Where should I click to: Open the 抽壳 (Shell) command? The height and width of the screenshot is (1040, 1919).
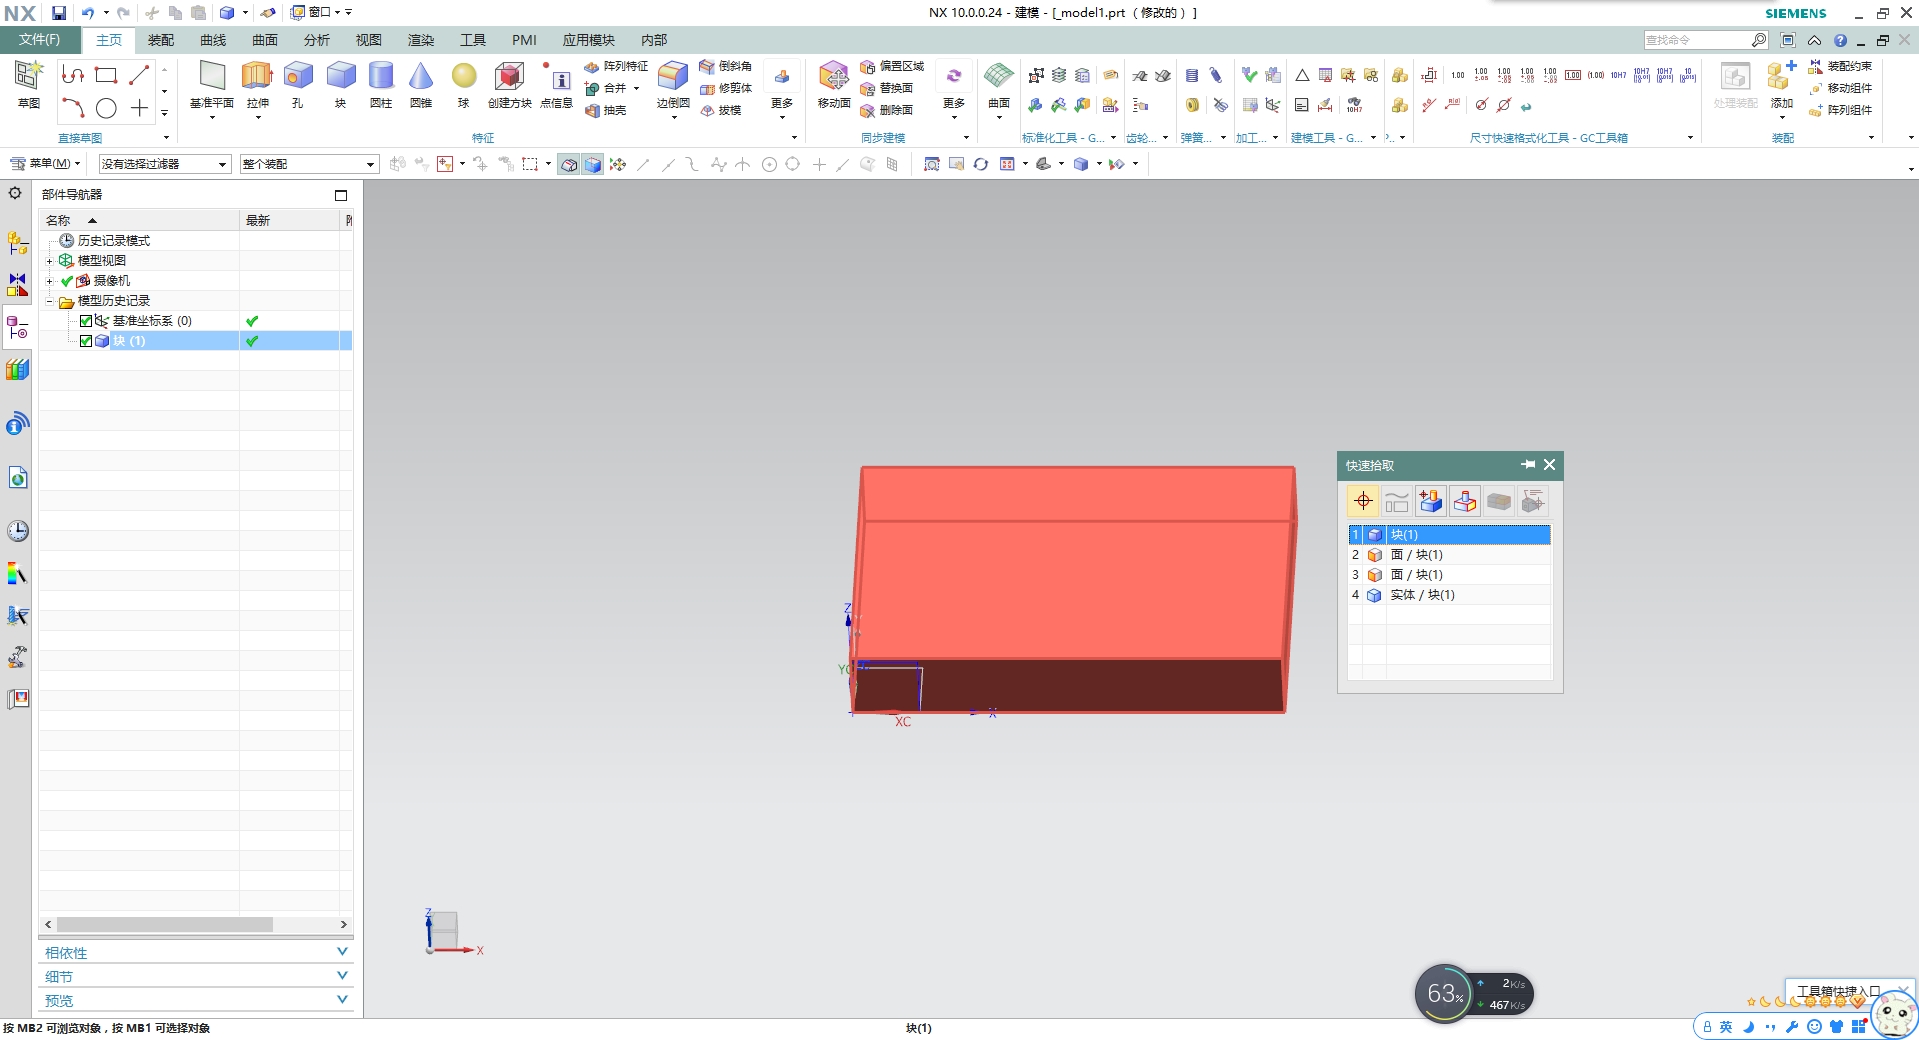[x=607, y=111]
